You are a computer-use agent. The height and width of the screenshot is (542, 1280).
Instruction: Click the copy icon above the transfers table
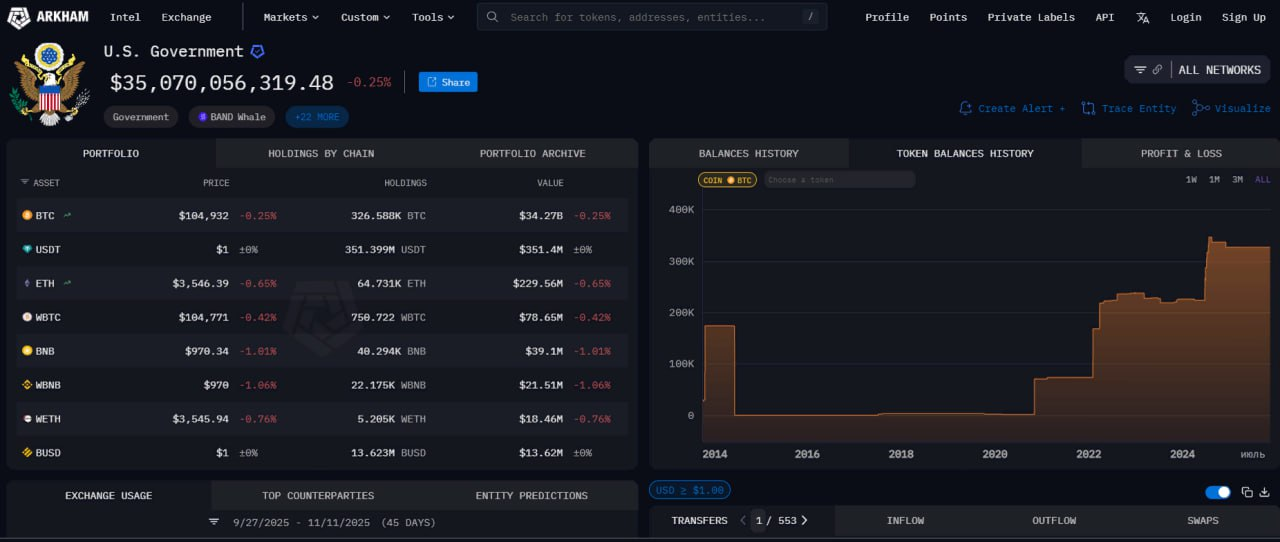1247,492
